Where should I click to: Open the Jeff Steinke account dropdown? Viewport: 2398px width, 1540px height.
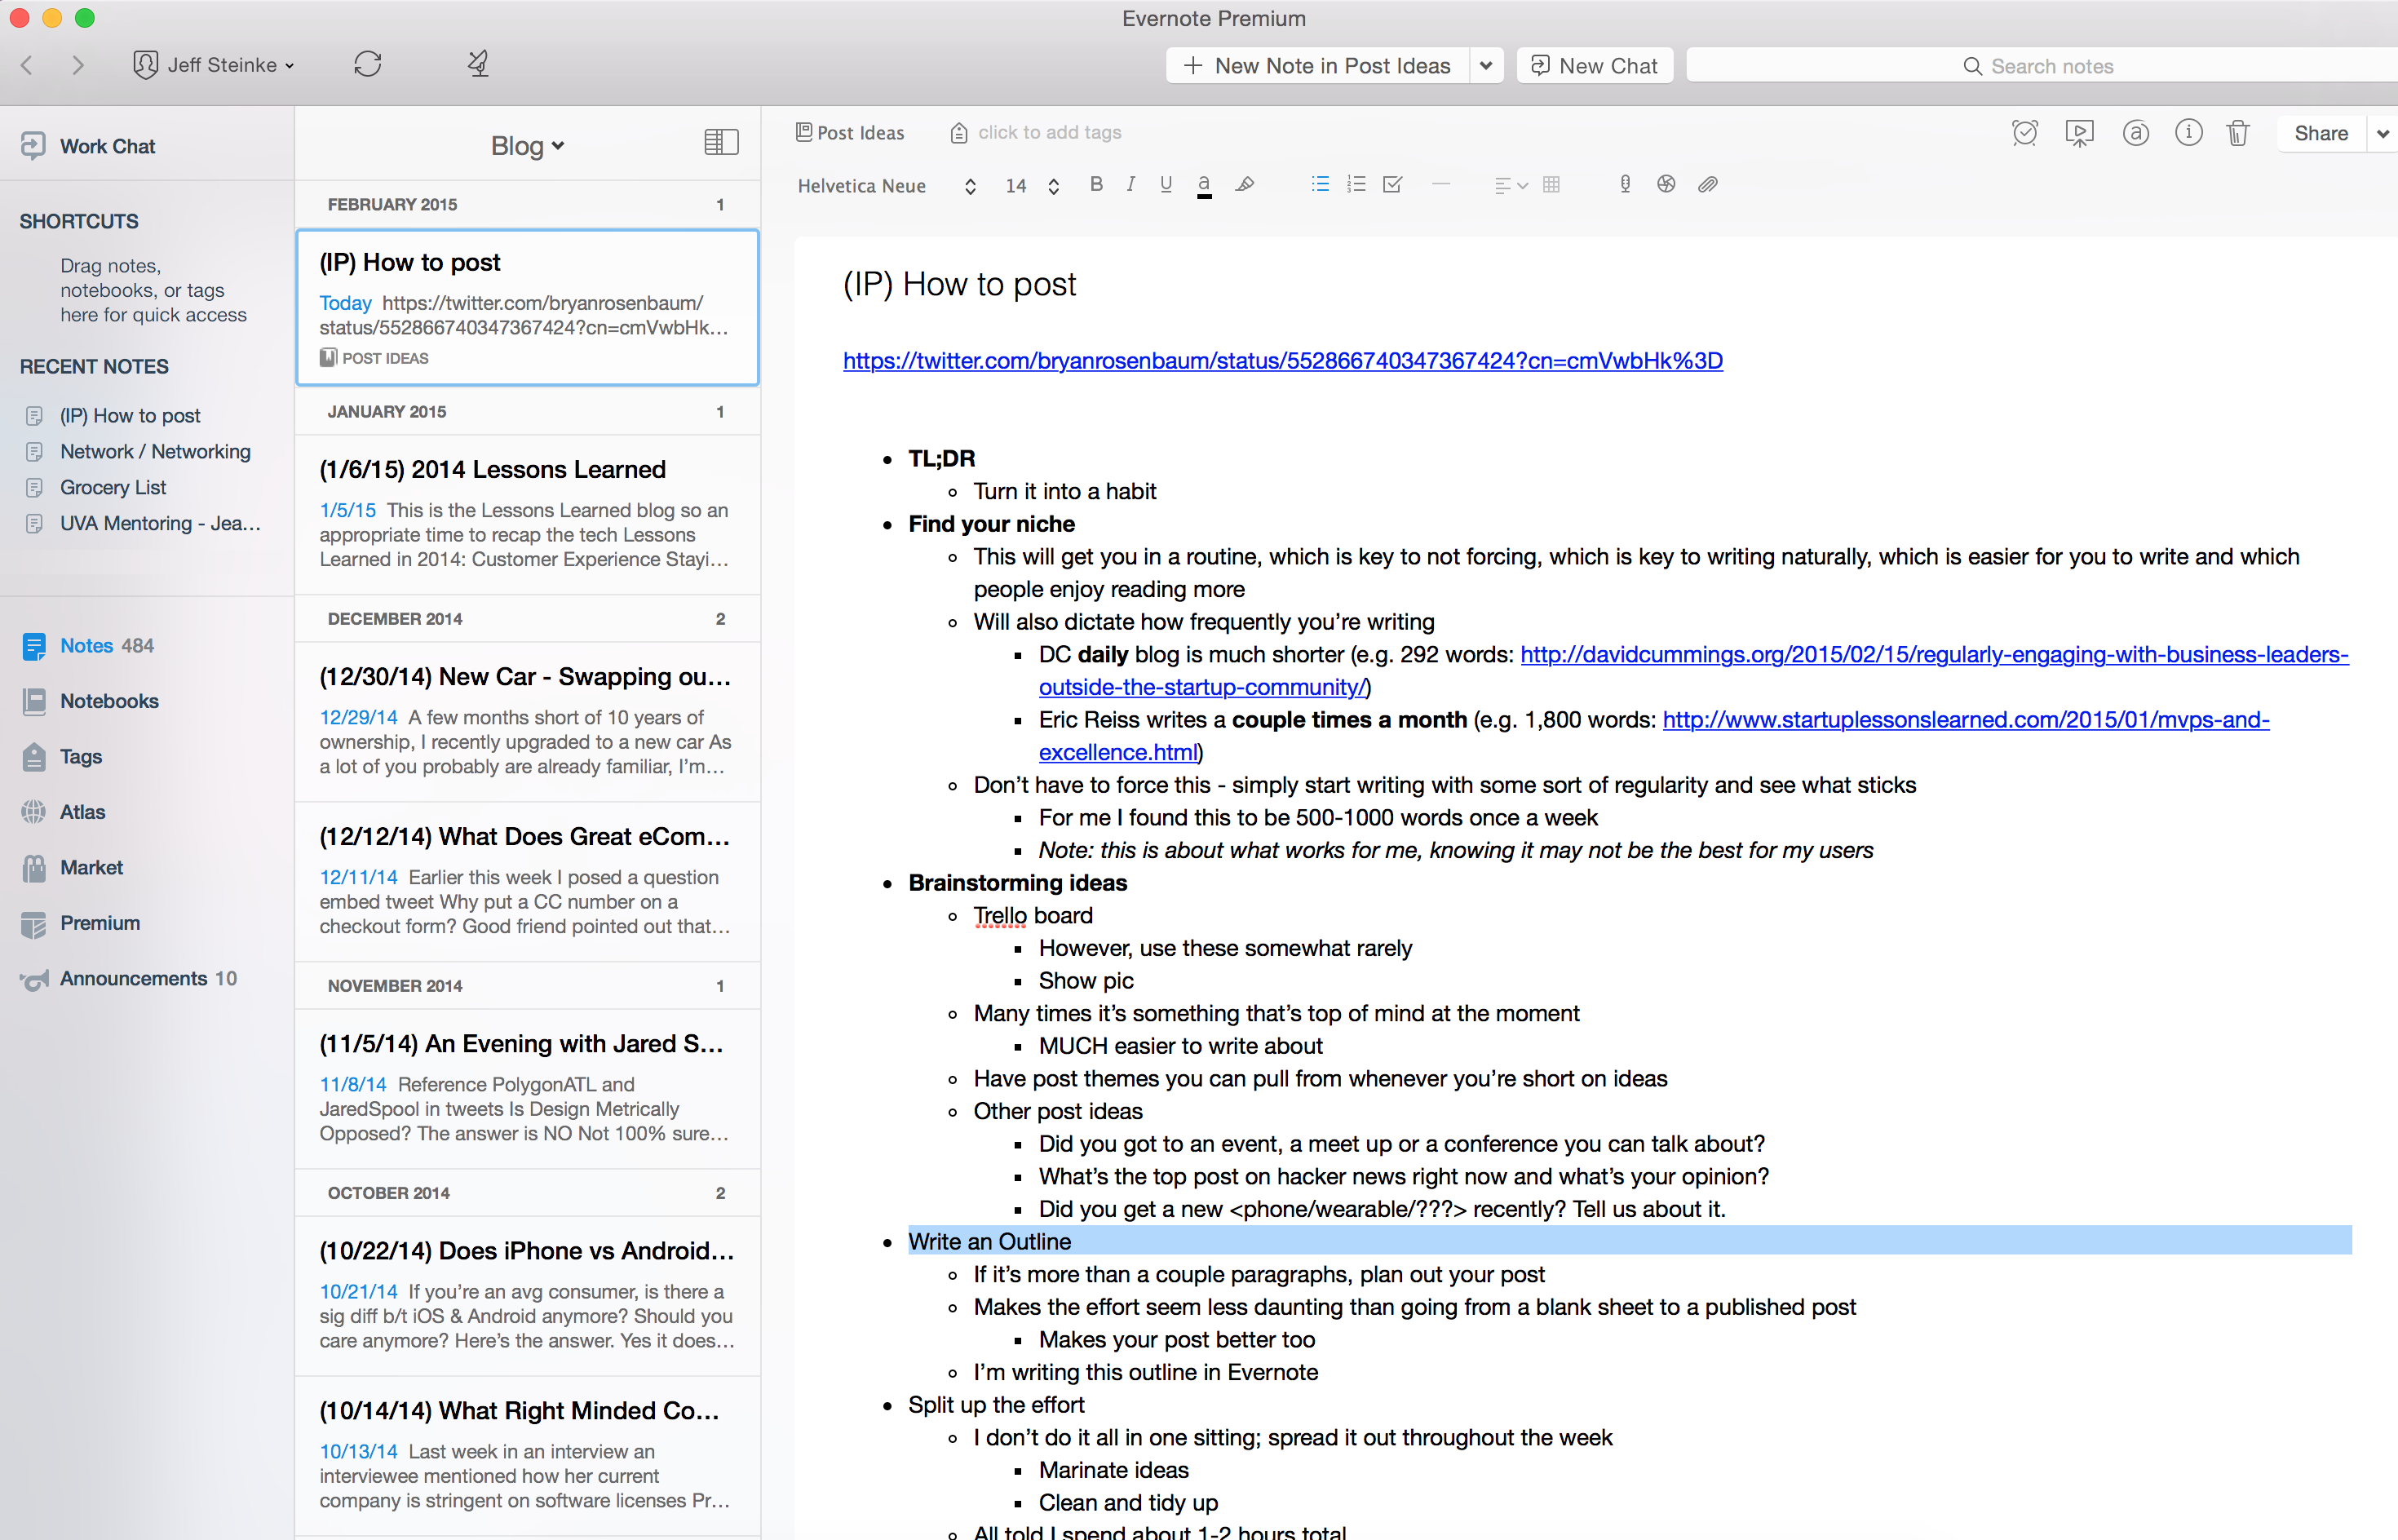(214, 65)
